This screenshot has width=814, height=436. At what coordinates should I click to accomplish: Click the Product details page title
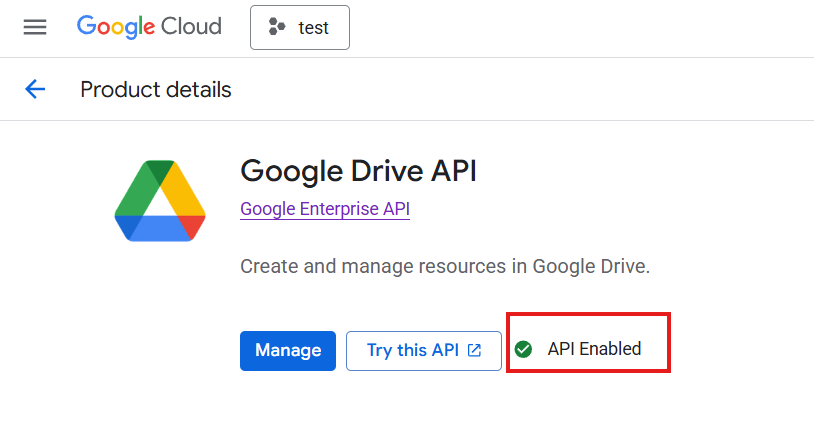155,89
